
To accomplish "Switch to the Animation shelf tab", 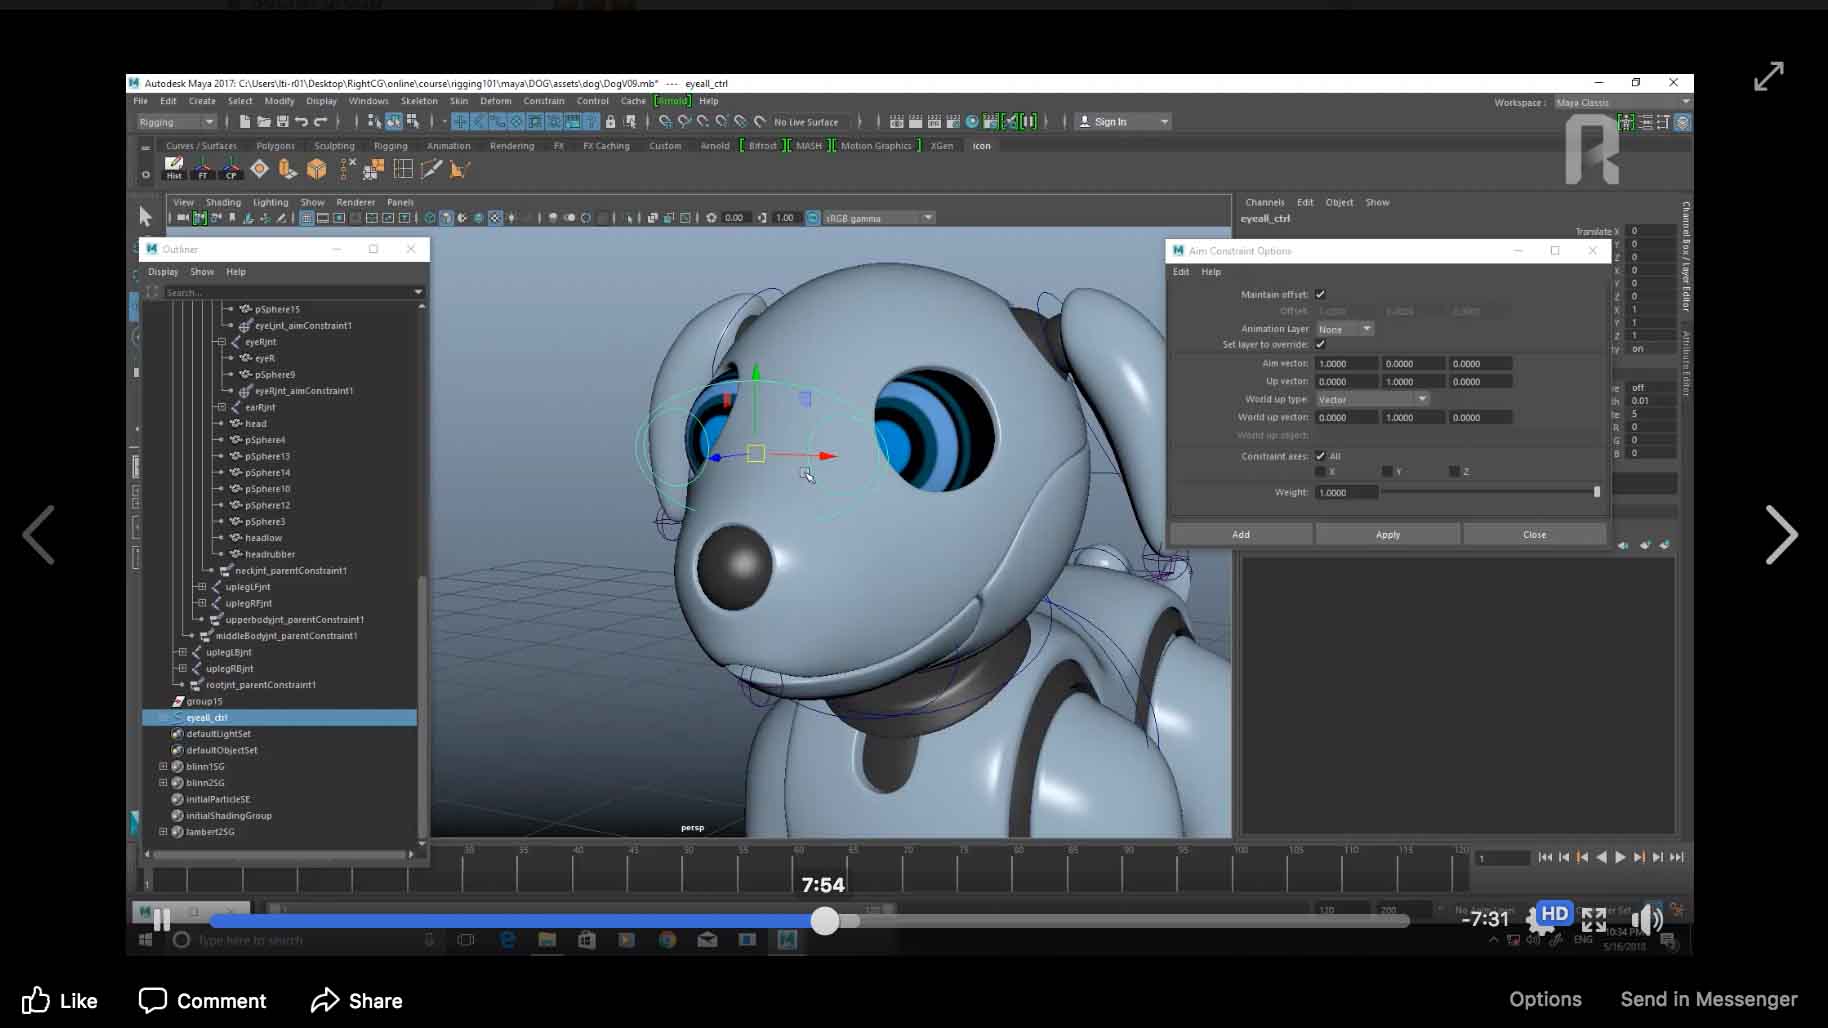I will tap(448, 146).
